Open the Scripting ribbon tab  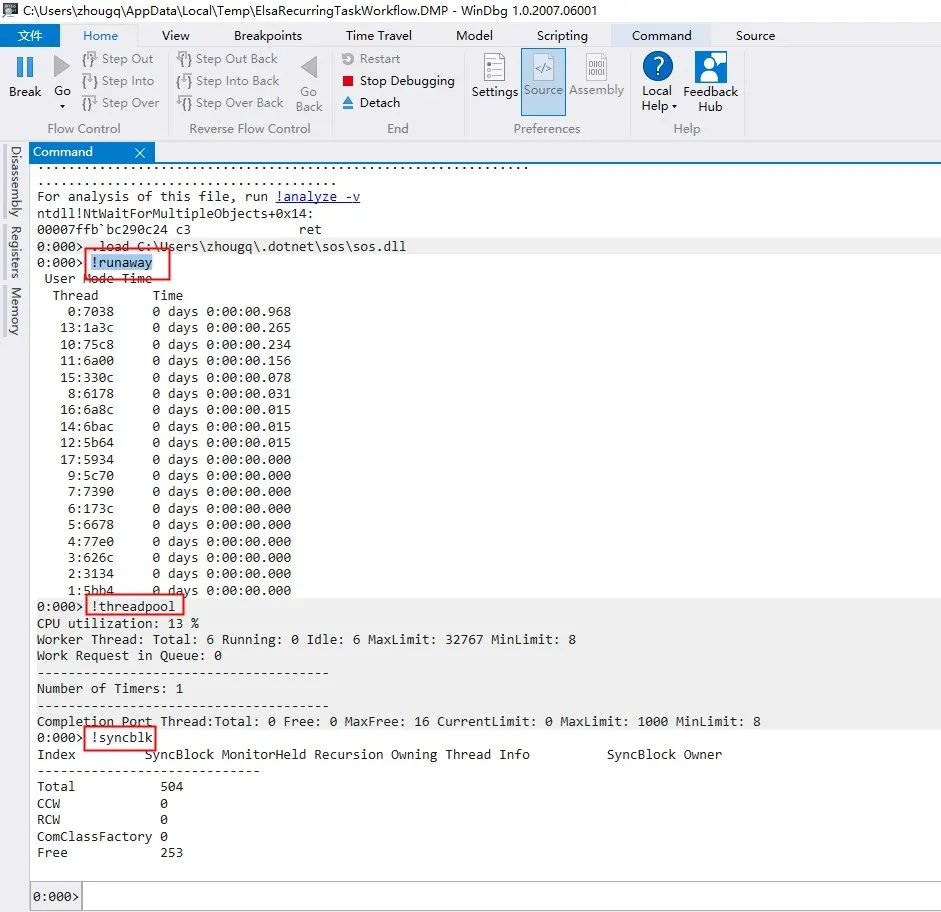coord(562,35)
